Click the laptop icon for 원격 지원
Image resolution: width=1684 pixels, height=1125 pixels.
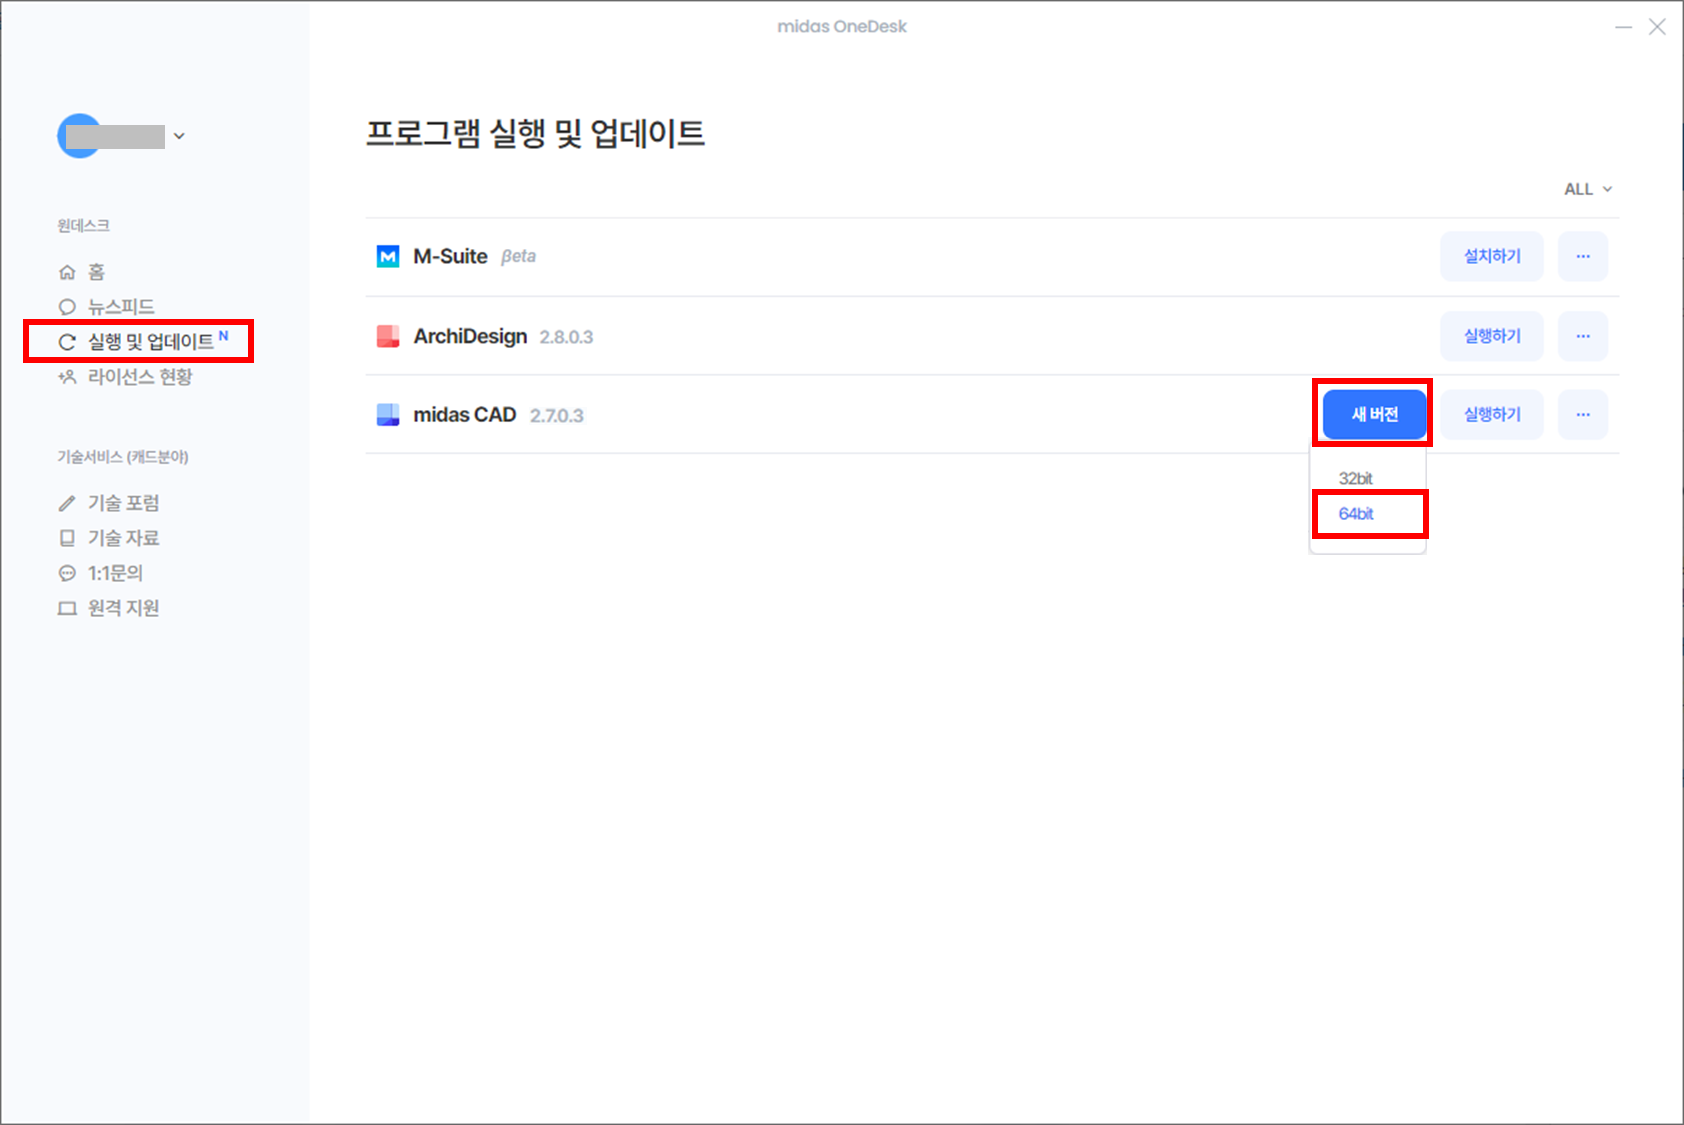[67, 608]
